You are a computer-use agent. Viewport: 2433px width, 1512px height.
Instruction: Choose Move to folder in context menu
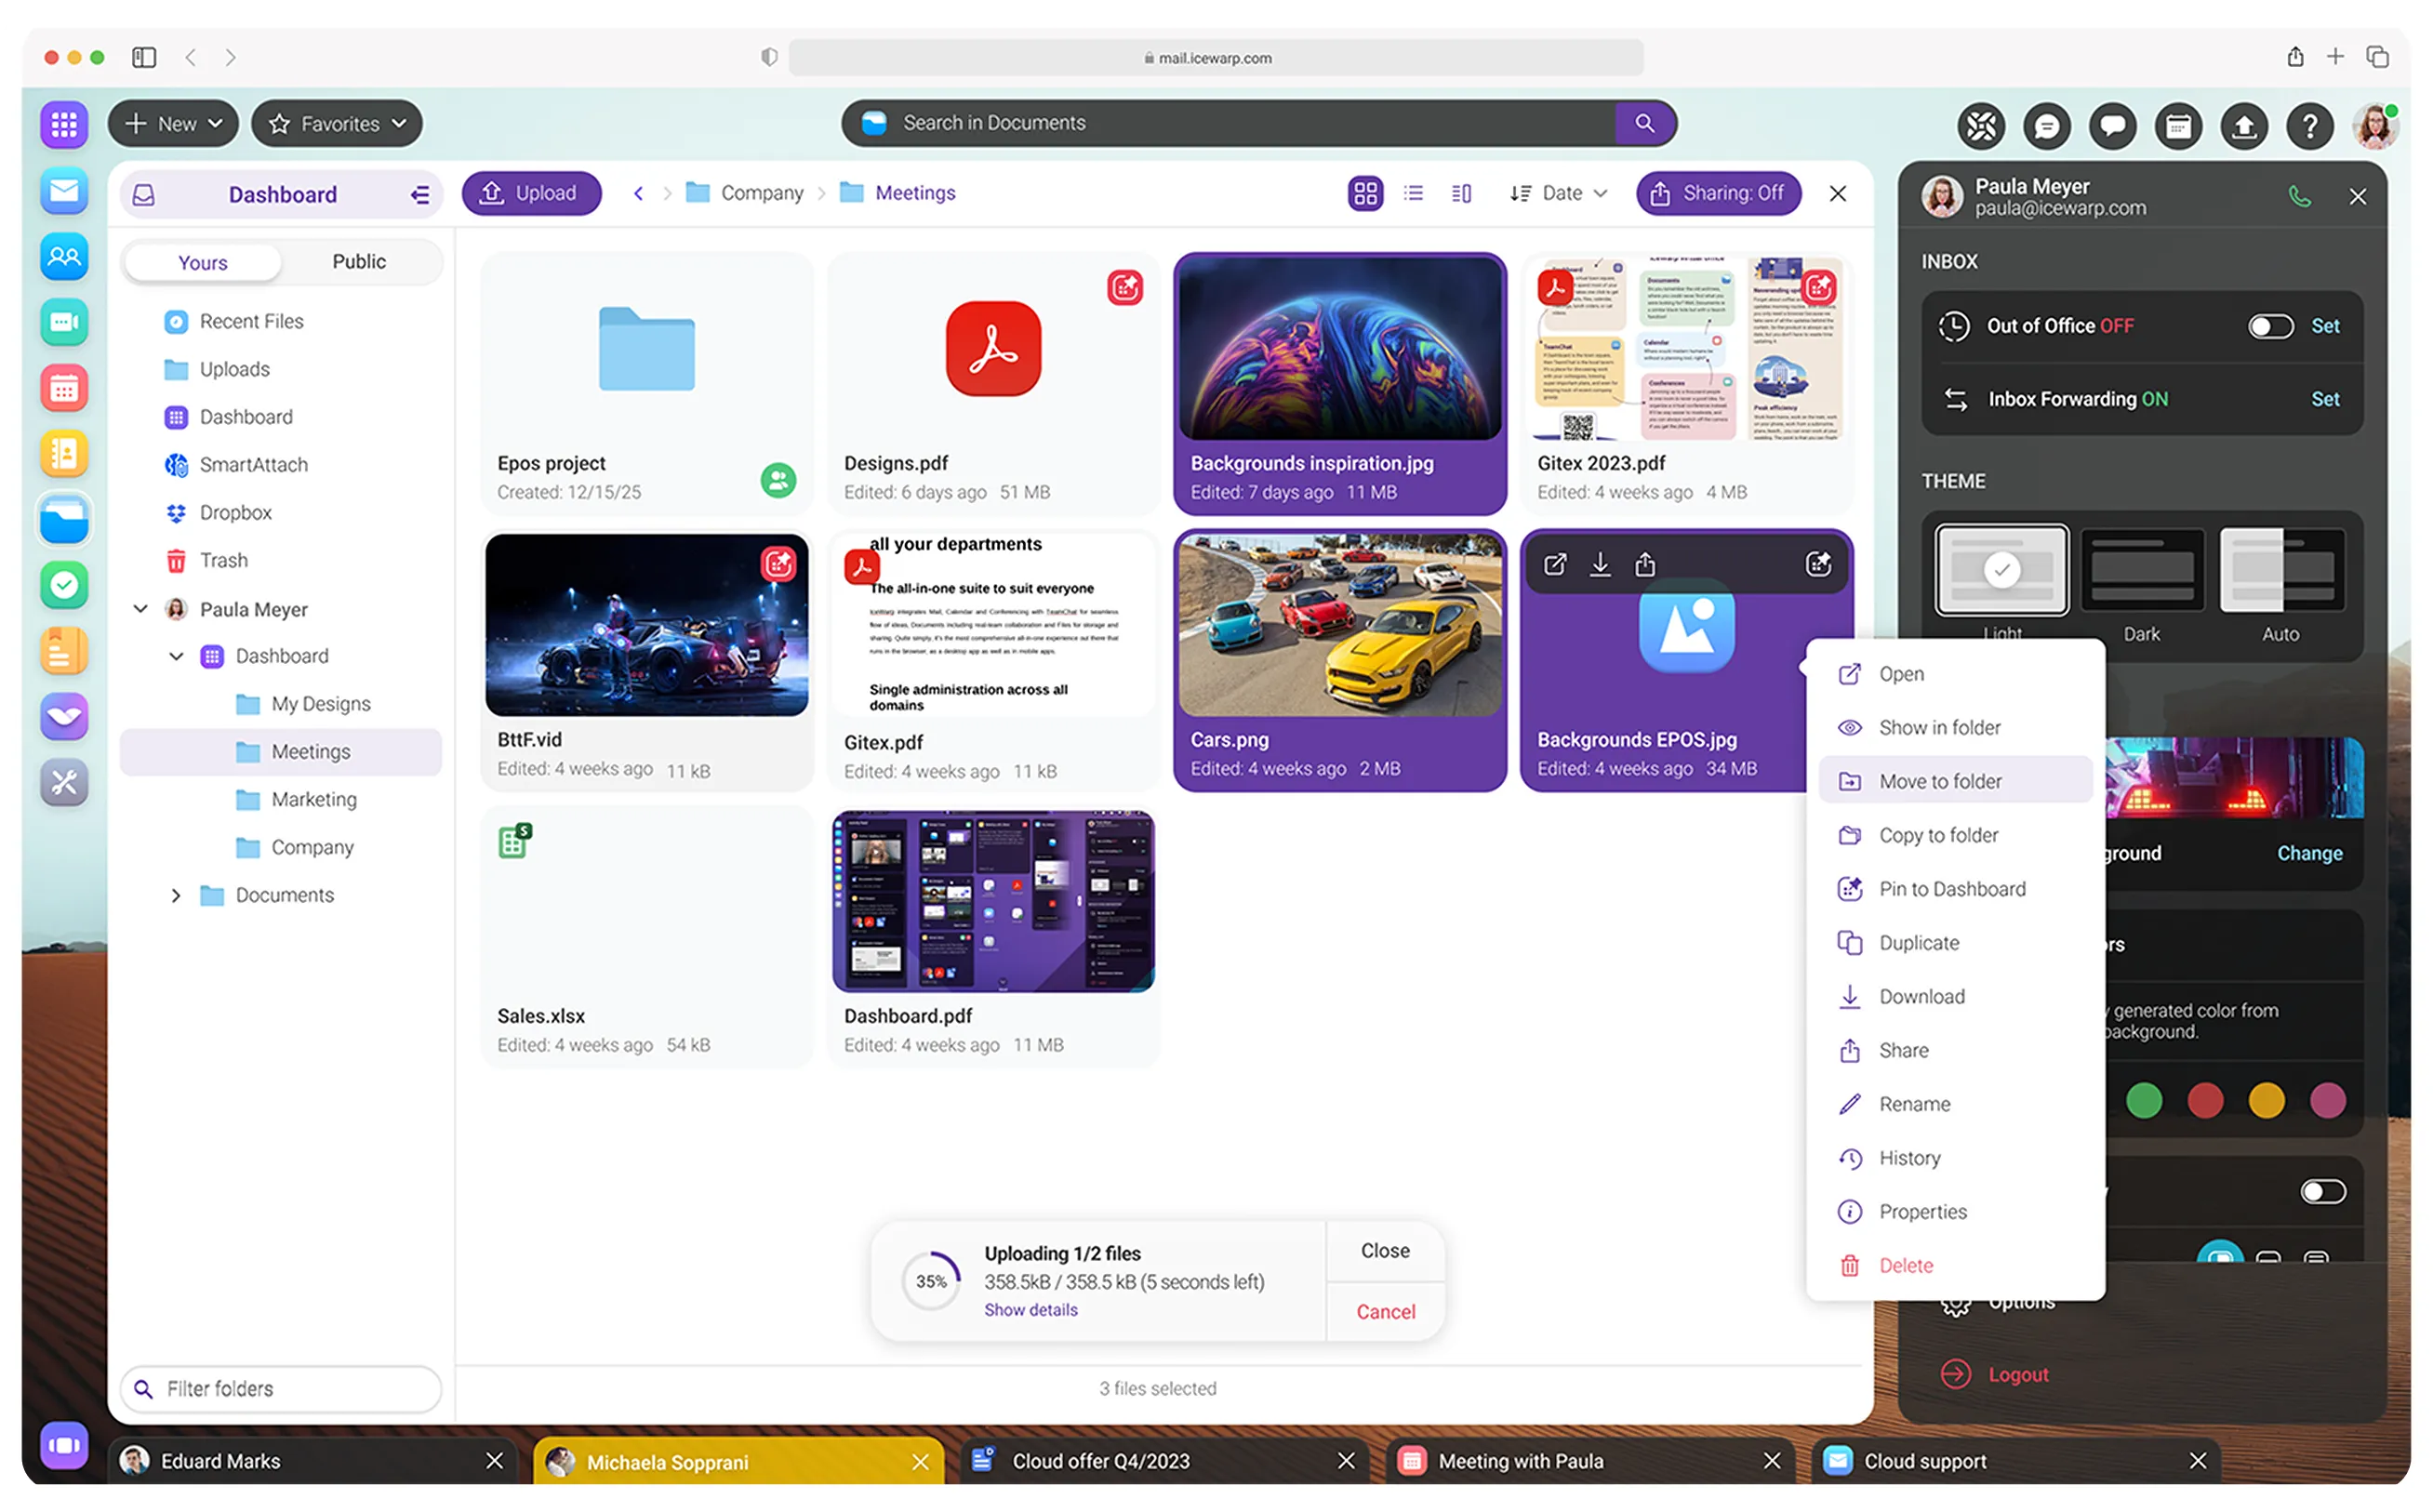tap(1939, 781)
